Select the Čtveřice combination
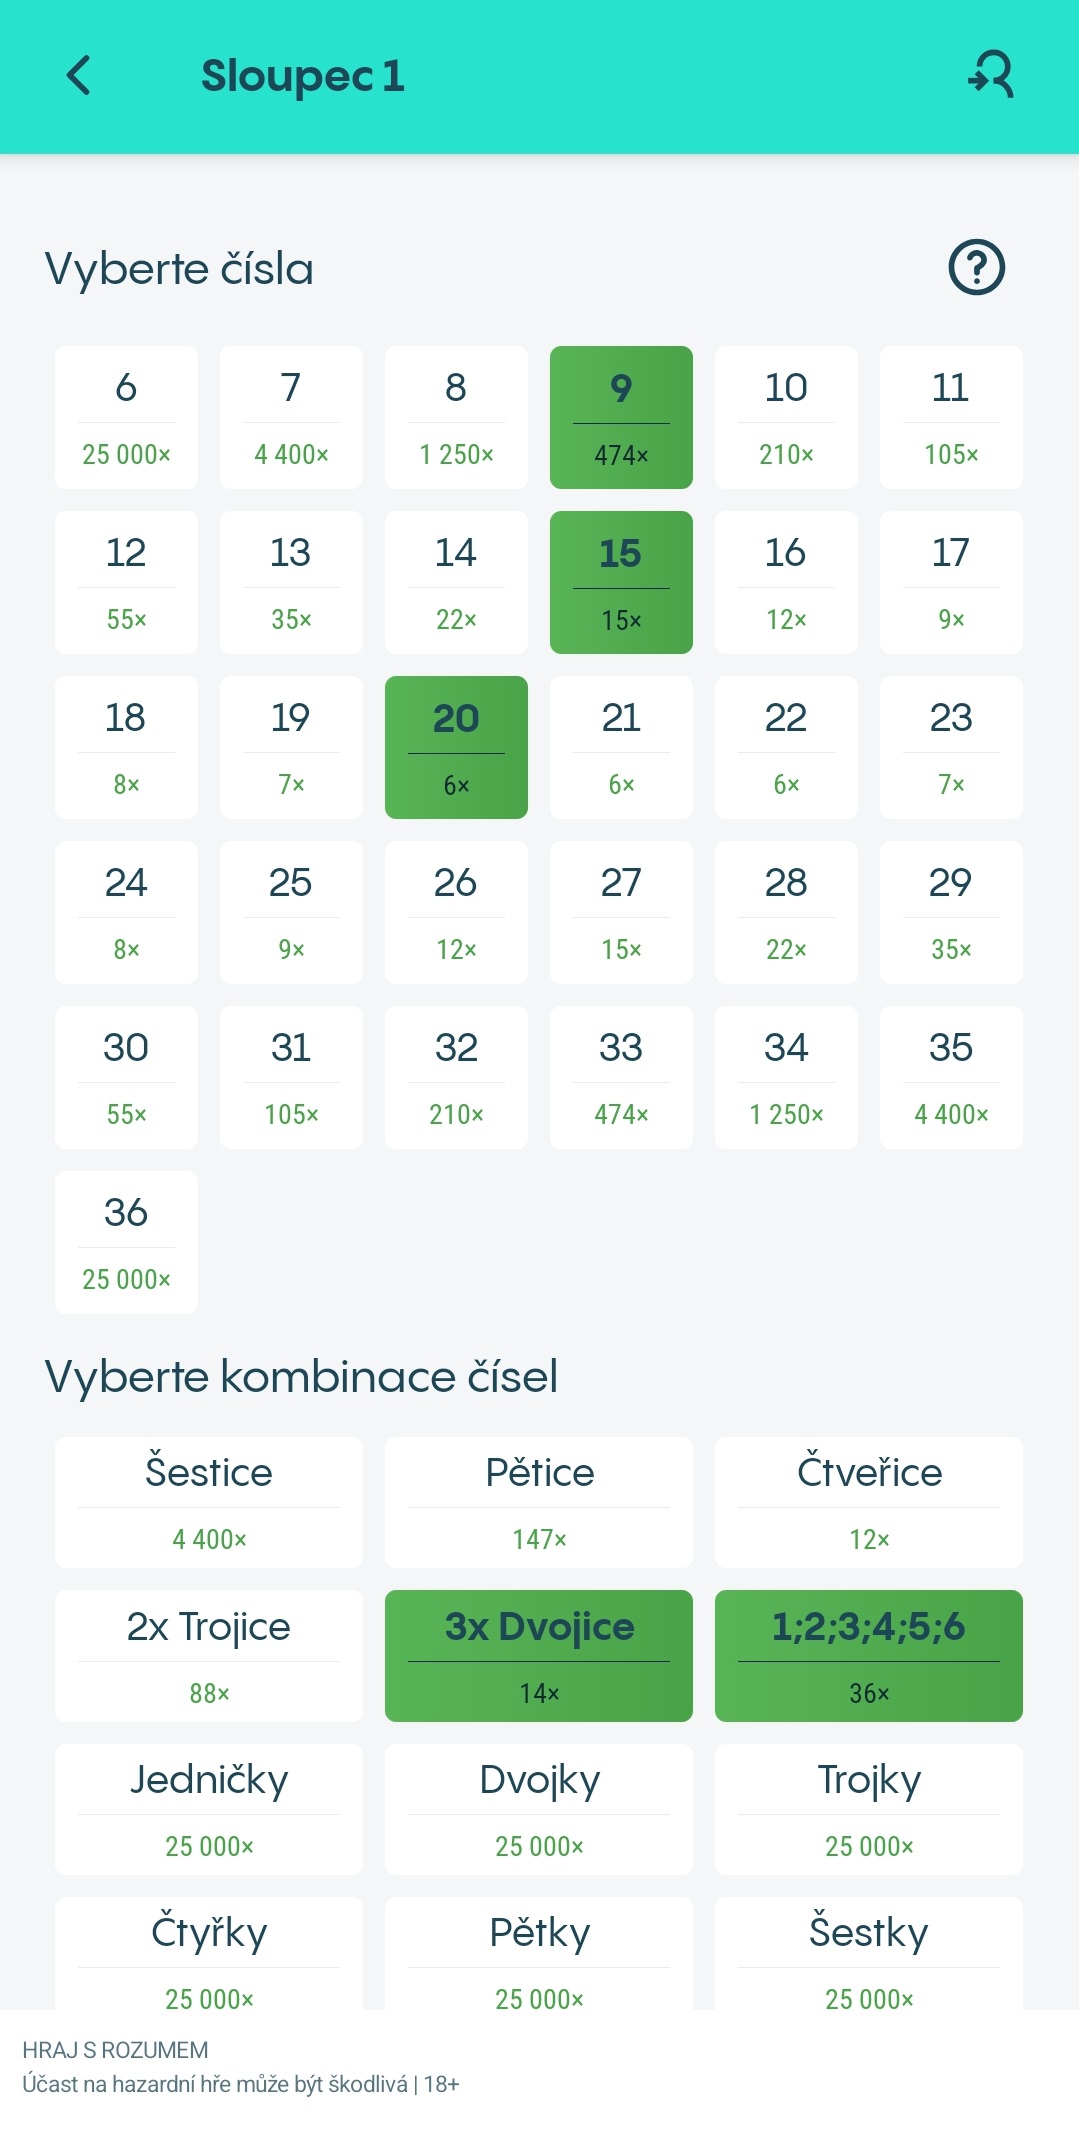Image resolution: width=1079 pixels, height=2131 pixels. 868,1502
